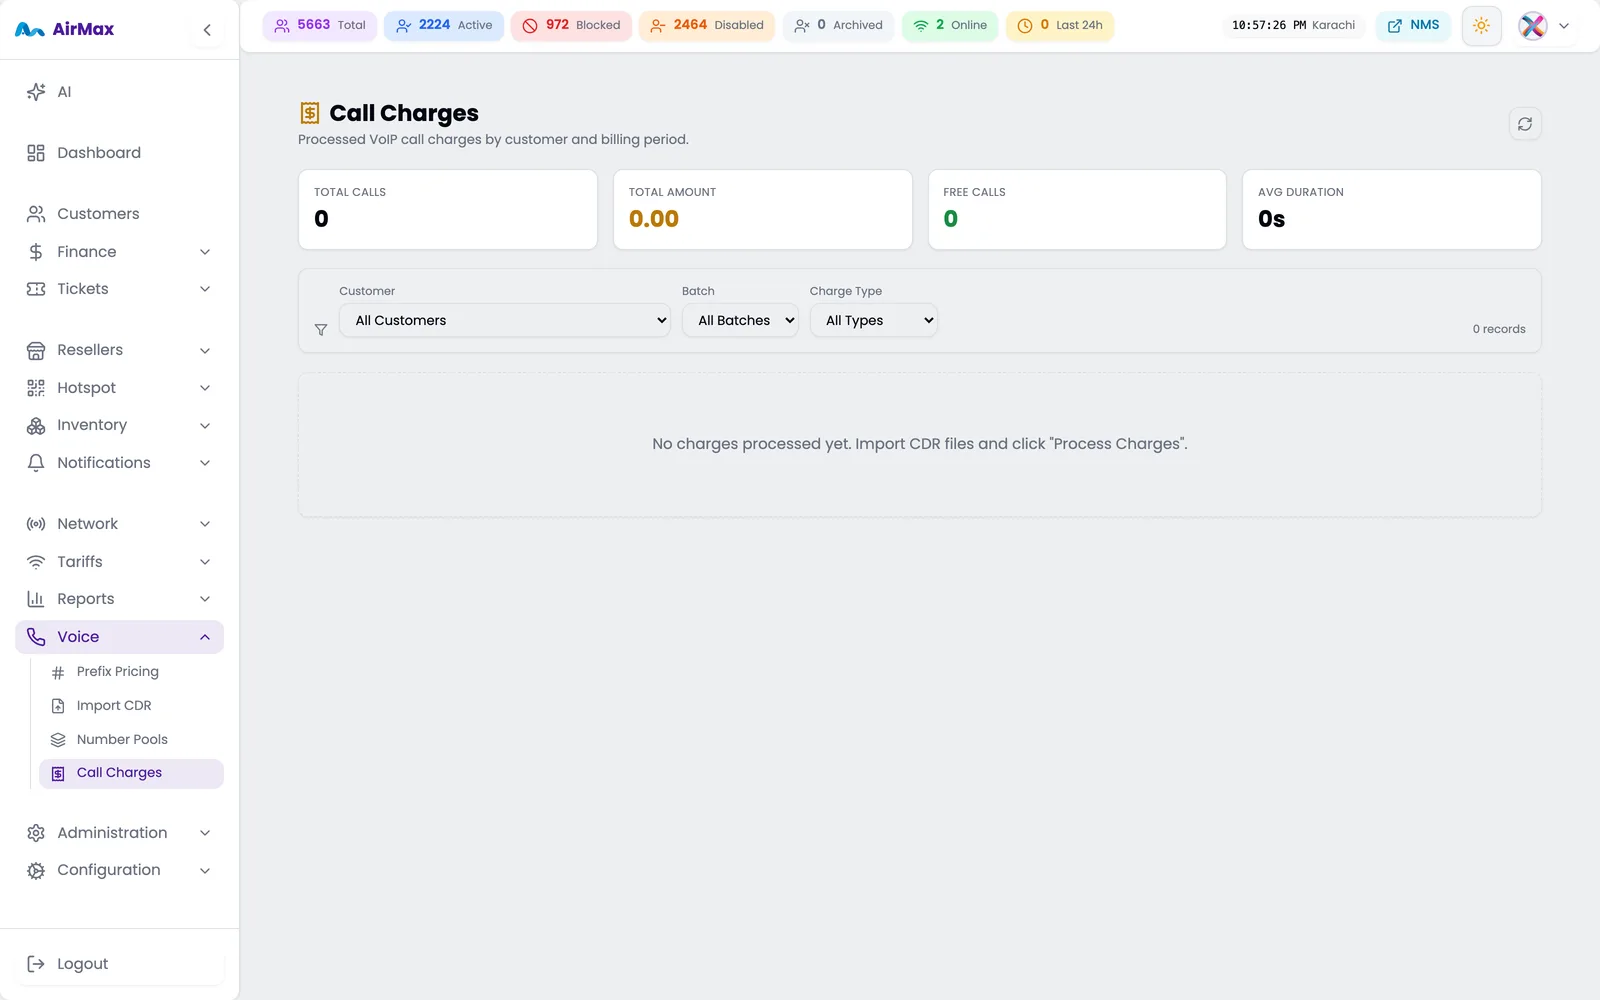Expand the Finance menu chevron
The width and height of the screenshot is (1600, 1000).
(205, 252)
